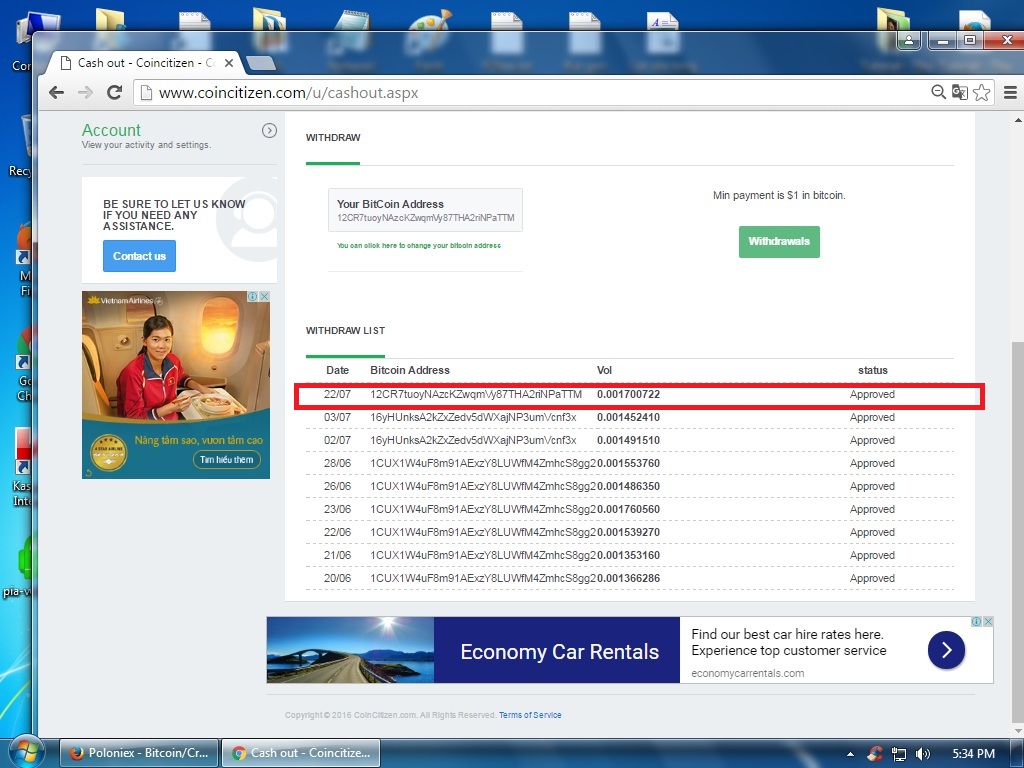Click the speaker volume tray icon
The image size is (1024, 768).
click(922, 754)
